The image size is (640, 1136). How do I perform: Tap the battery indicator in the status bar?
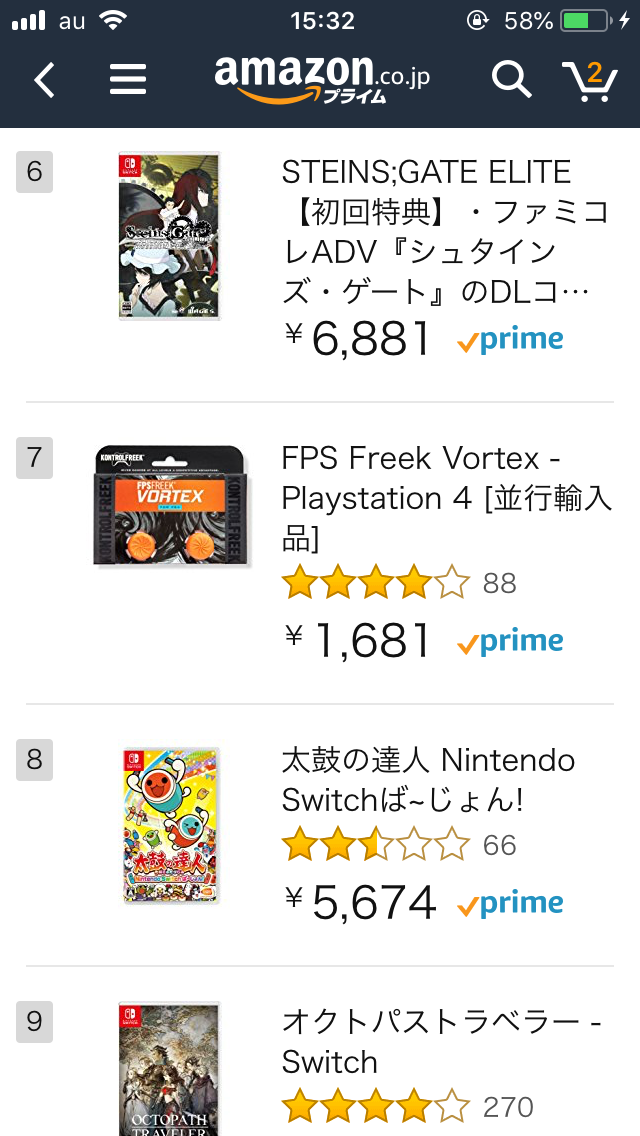584,21
